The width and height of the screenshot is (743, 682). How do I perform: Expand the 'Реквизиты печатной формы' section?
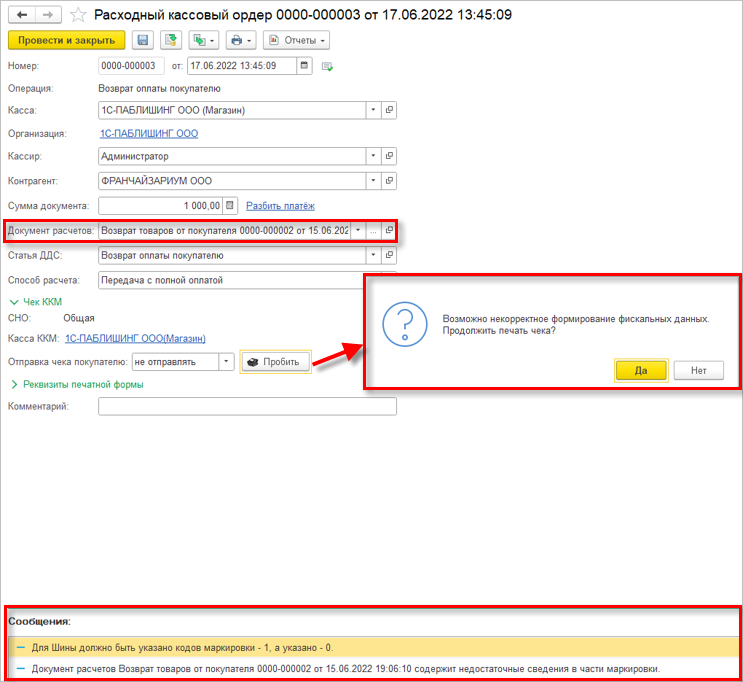click(77, 384)
